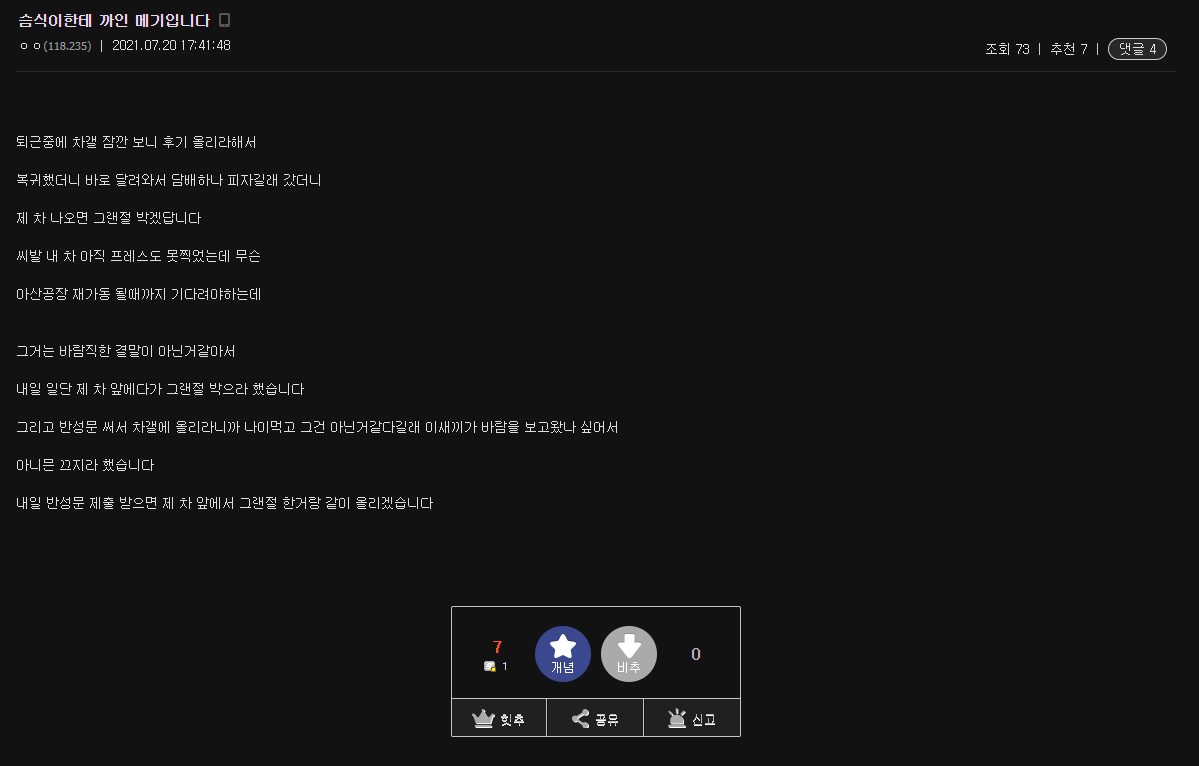Viewport: 1199px width, 766px height.
Task: Click the downvote count 0
Action: pyautogui.click(x=696, y=654)
